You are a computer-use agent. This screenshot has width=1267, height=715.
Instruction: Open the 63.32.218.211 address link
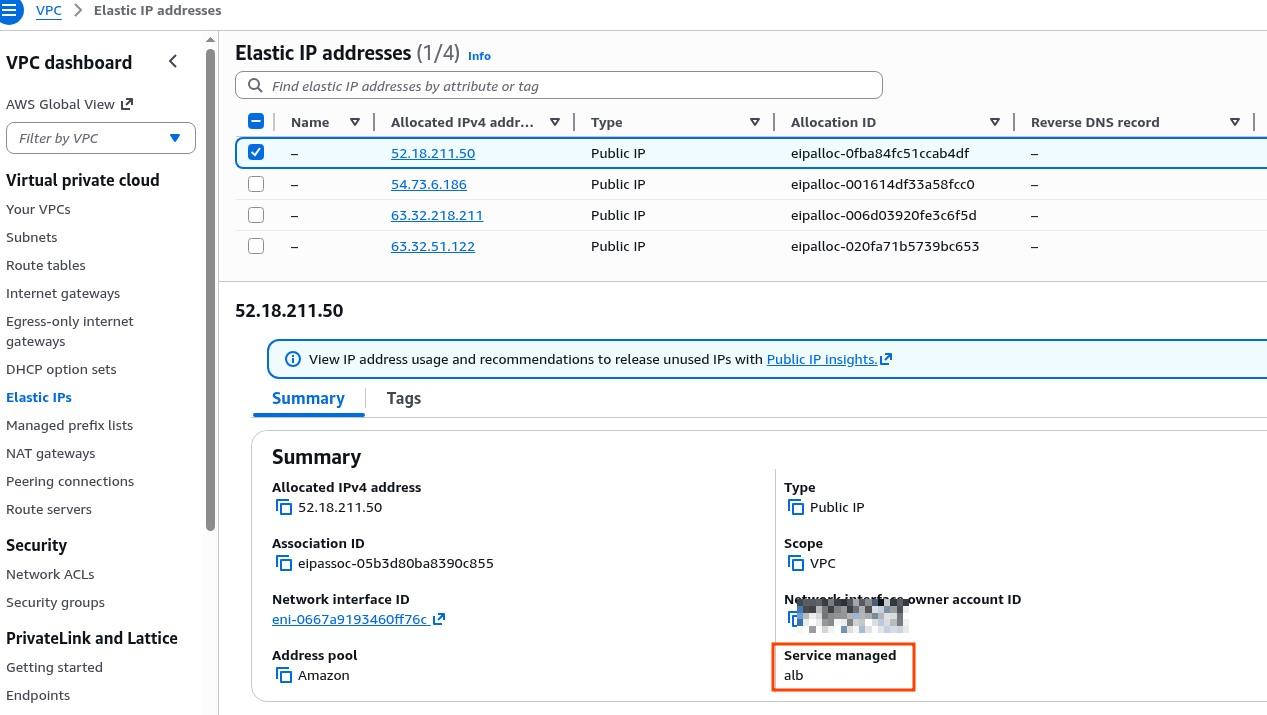436,216
